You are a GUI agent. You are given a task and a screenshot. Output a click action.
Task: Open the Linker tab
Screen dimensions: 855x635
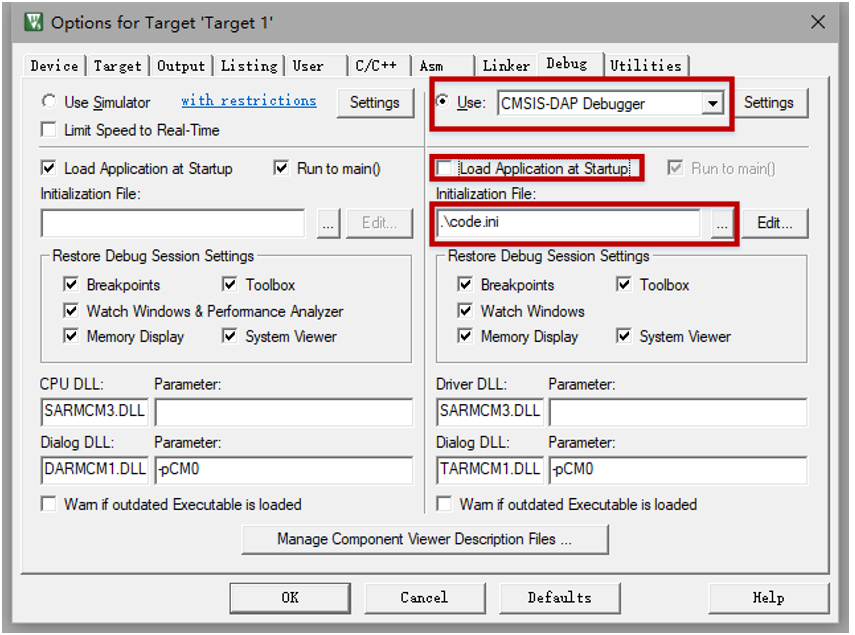(x=506, y=66)
